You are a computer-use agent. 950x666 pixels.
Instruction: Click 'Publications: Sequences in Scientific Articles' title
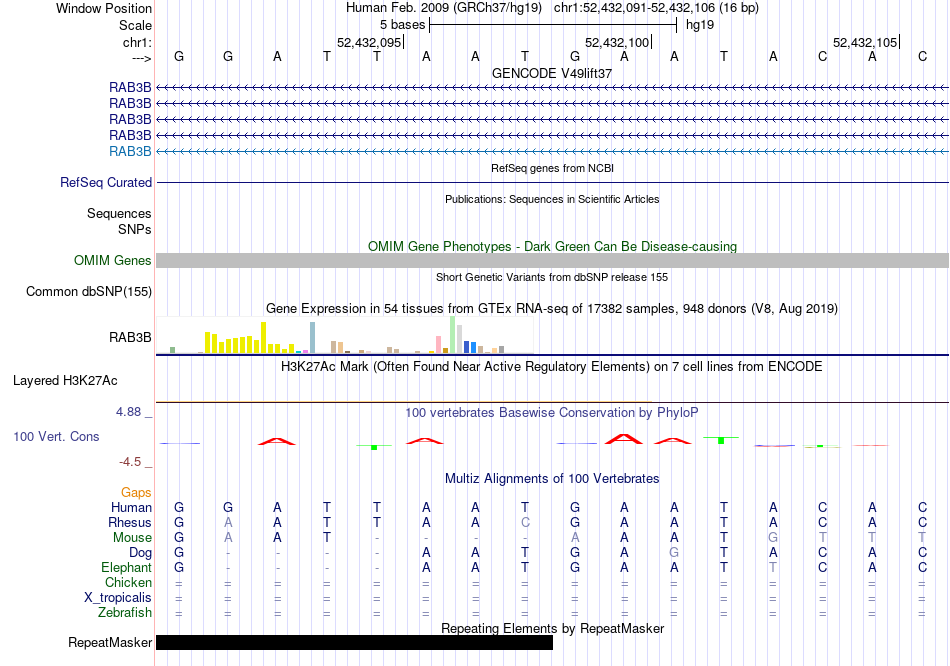click(x=552, y=199)
